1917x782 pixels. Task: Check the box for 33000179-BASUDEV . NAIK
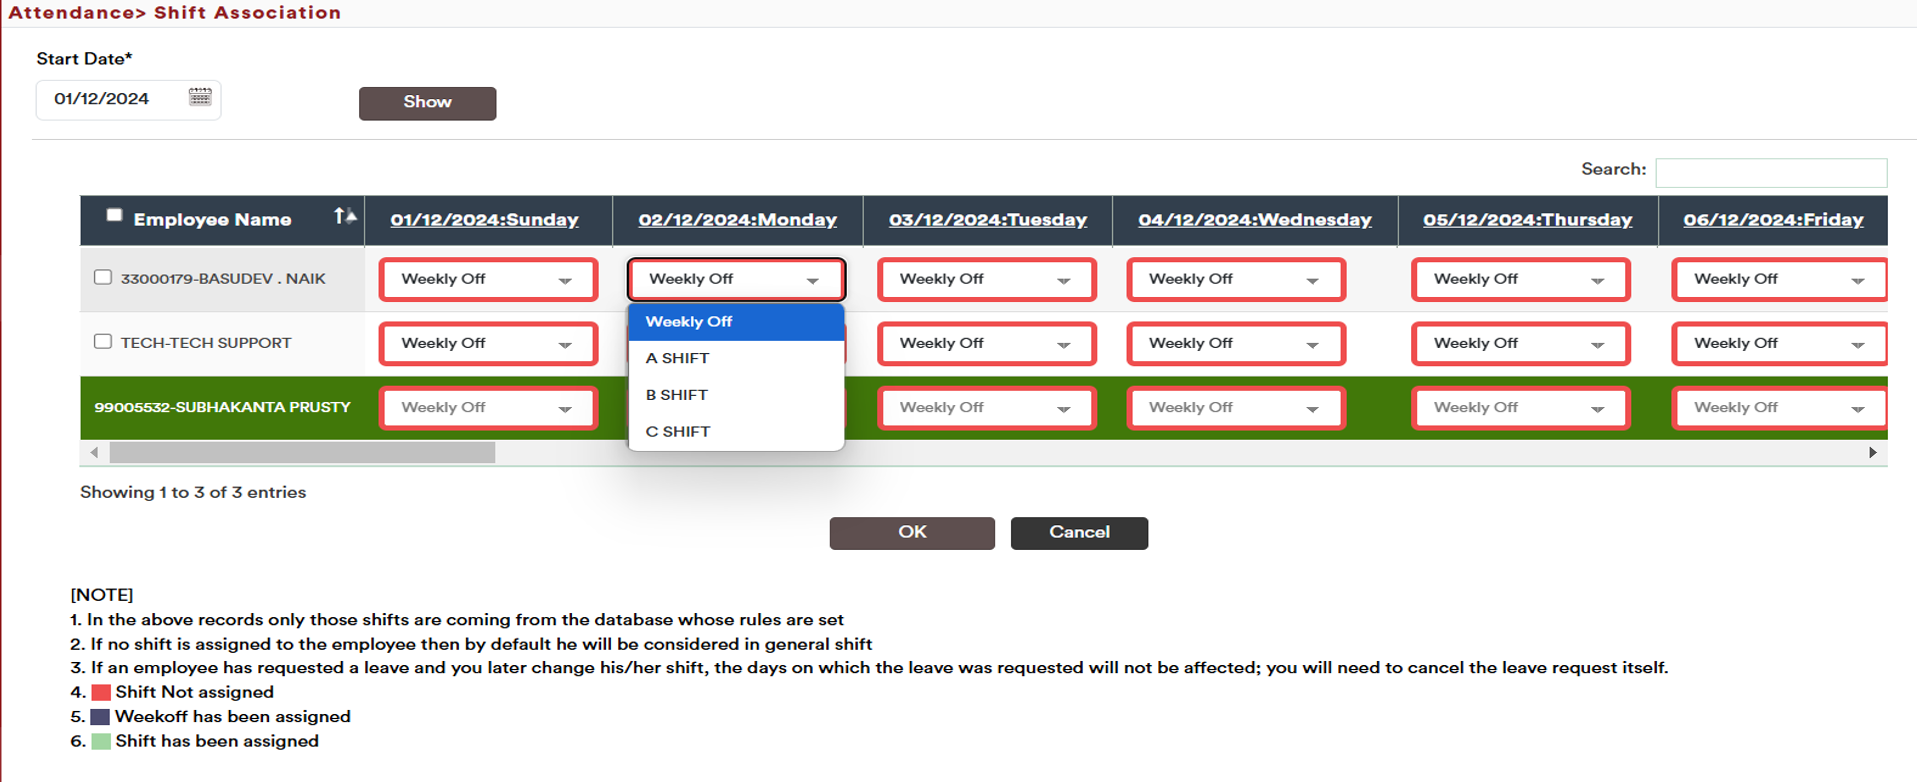pyautogui.click(x=103, y=277)
